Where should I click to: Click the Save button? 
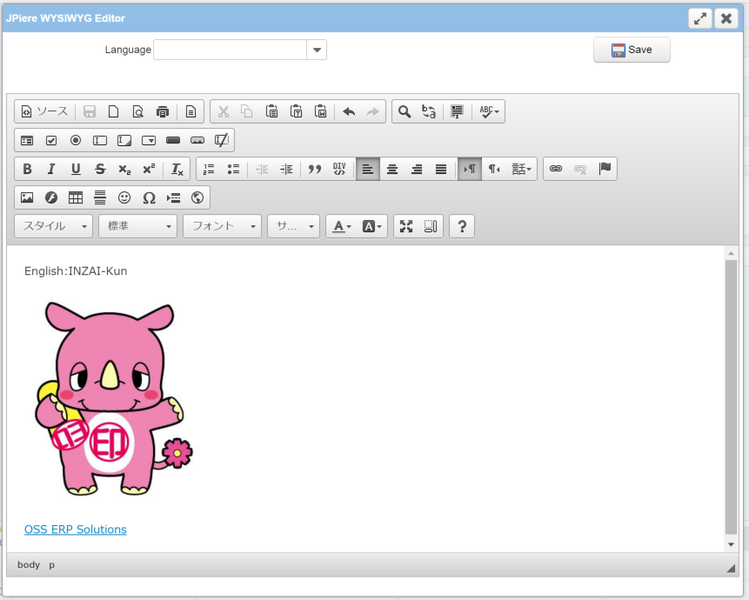[x=631, y=50]
